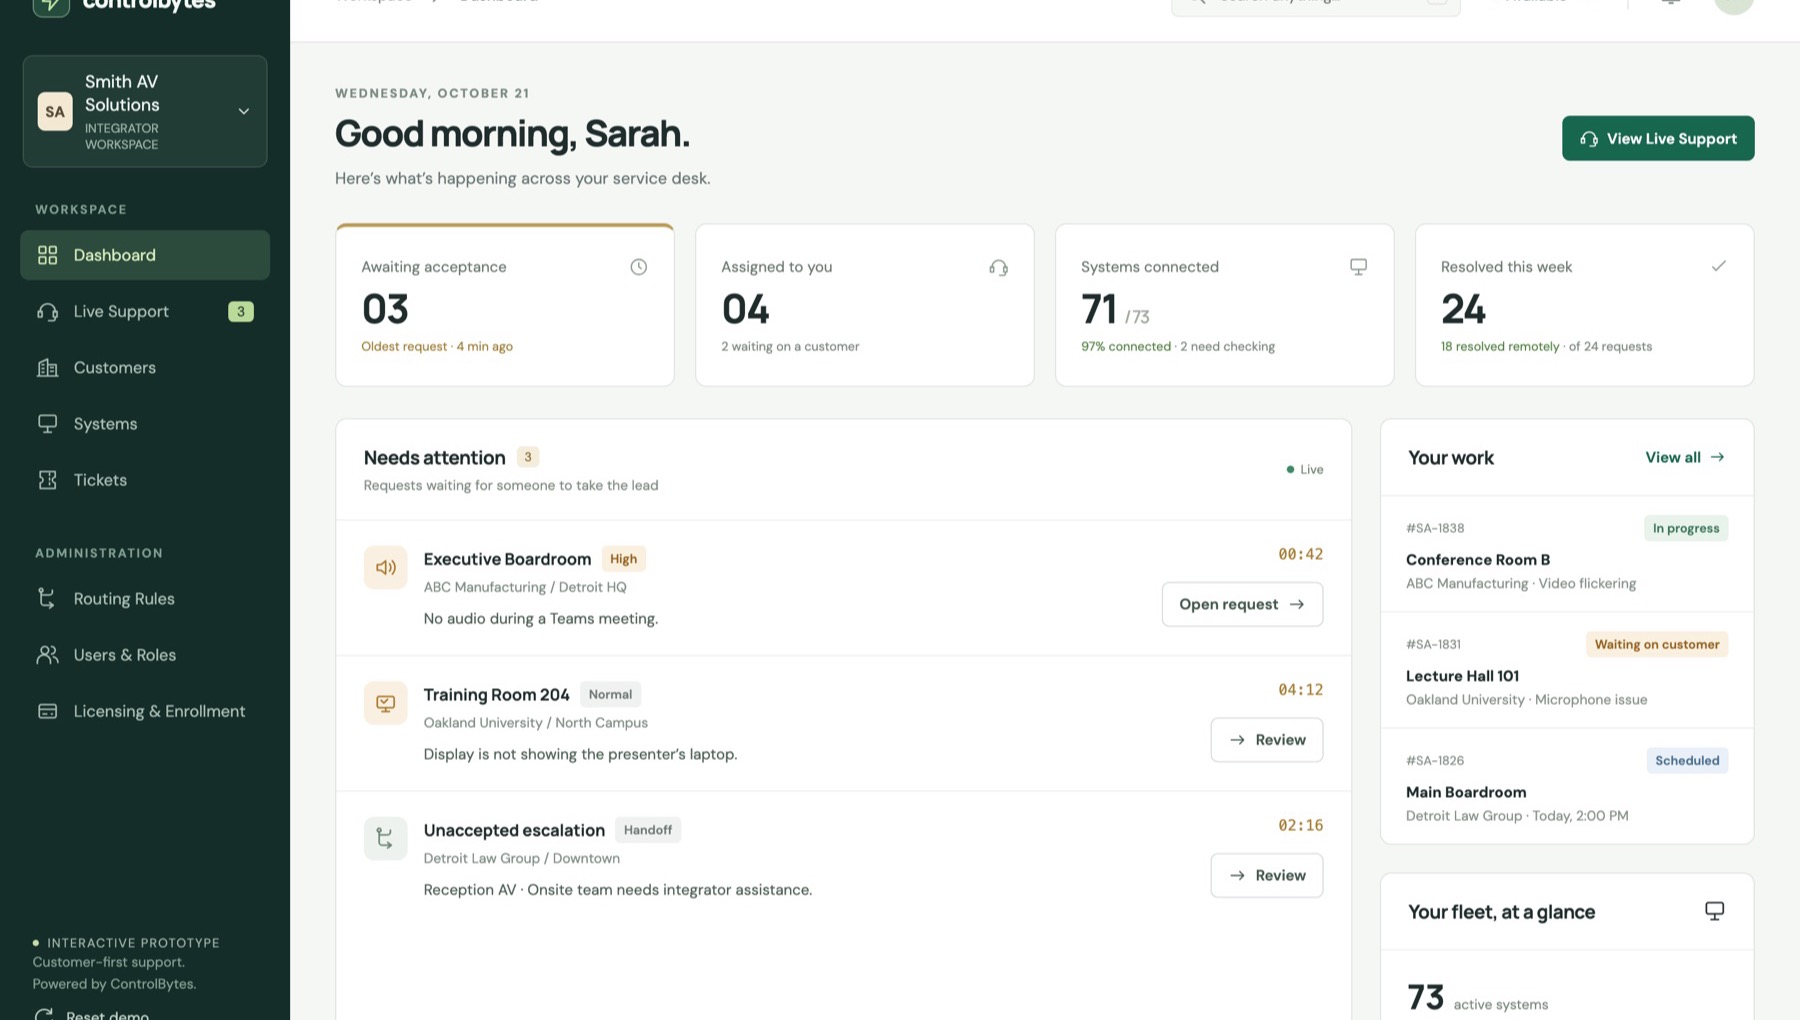Click the monitor icon on Systems connected

[1358, 267]
